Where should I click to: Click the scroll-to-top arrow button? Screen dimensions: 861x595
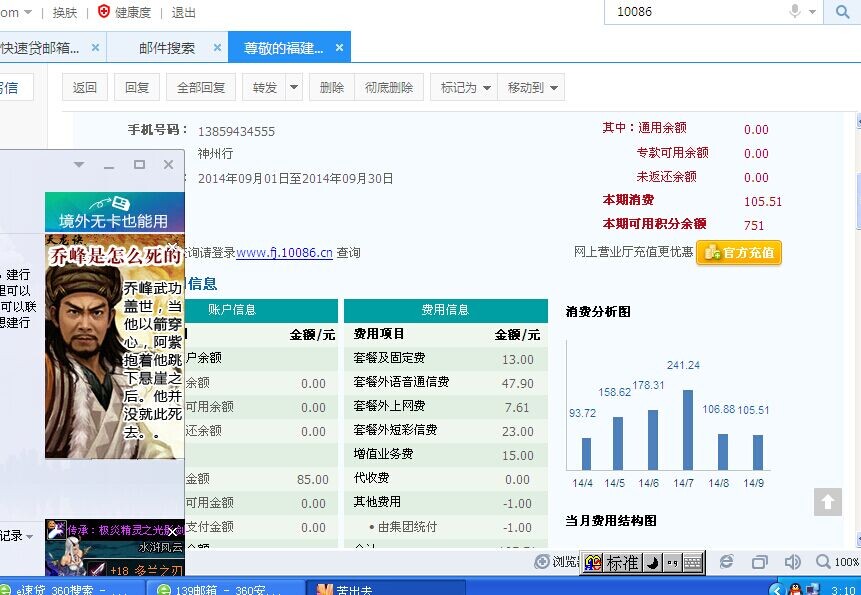tap(827, 502)
